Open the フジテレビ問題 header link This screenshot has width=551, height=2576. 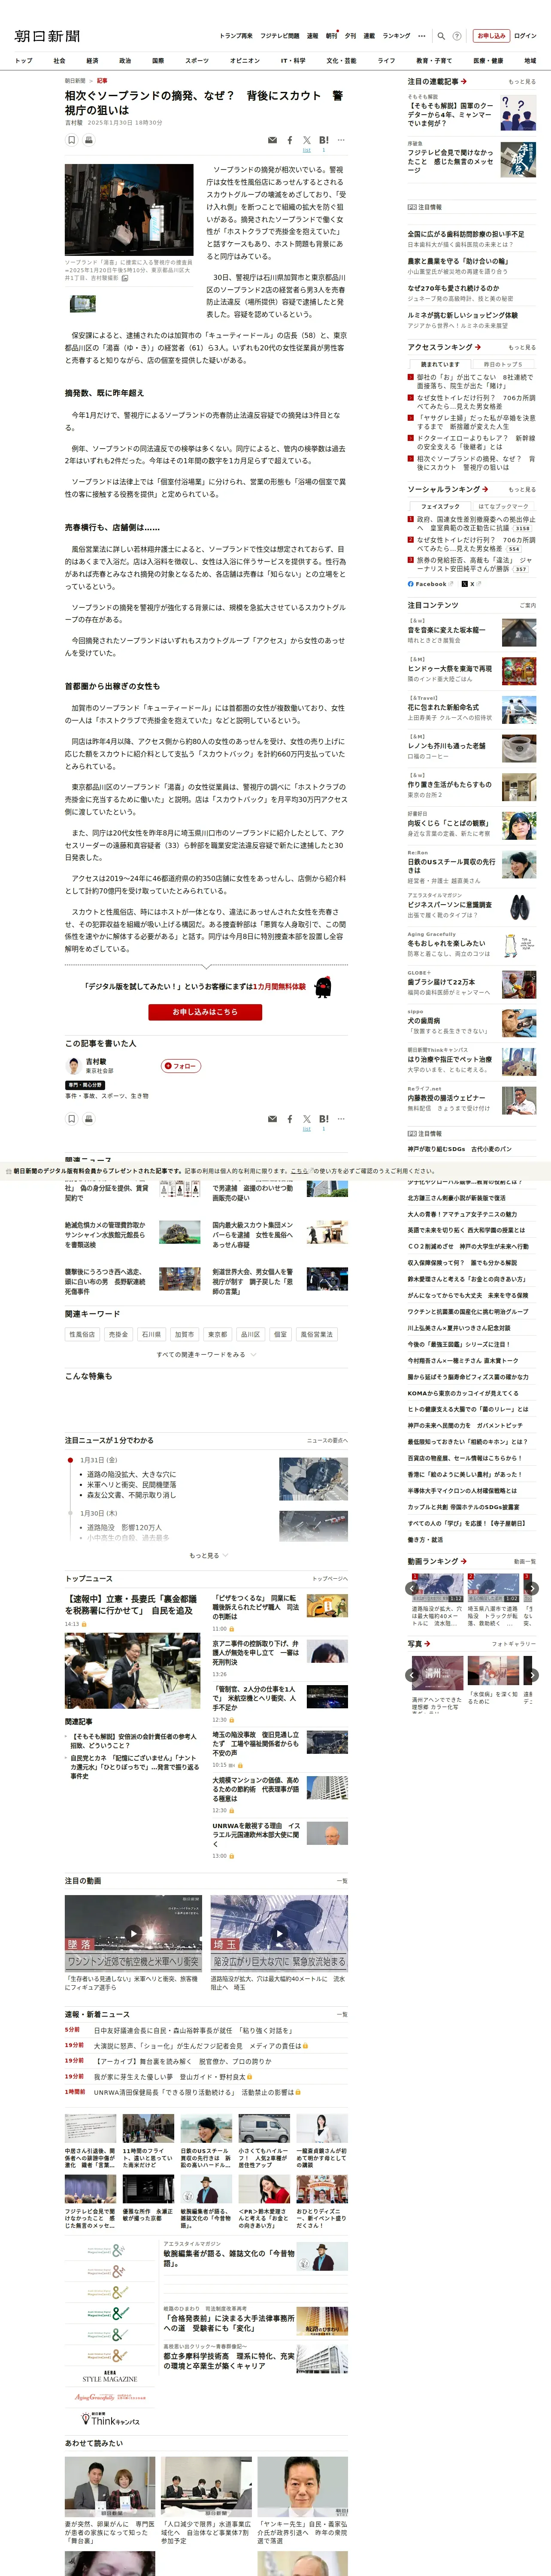click(x=280, y=36)
